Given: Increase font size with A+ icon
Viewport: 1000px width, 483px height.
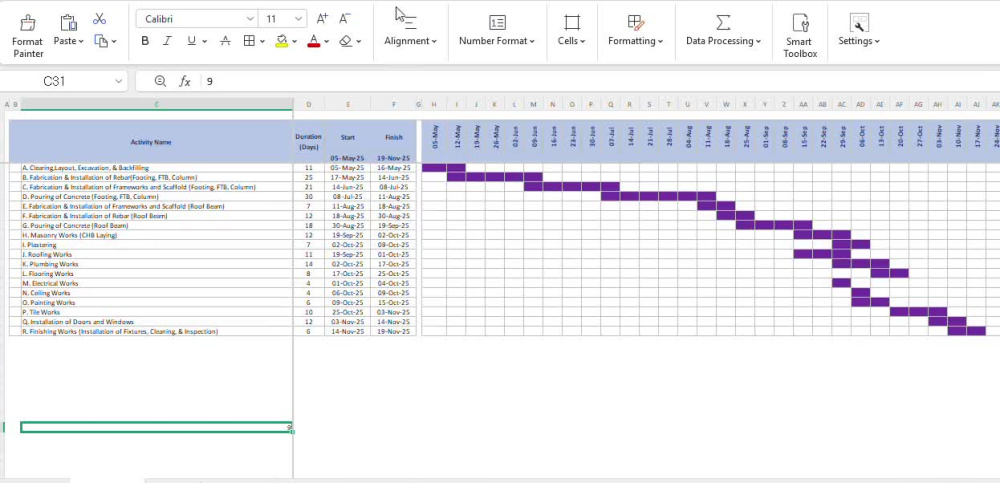Looking at the screenshot, I should pyautogui.click(x=323, y=19).
